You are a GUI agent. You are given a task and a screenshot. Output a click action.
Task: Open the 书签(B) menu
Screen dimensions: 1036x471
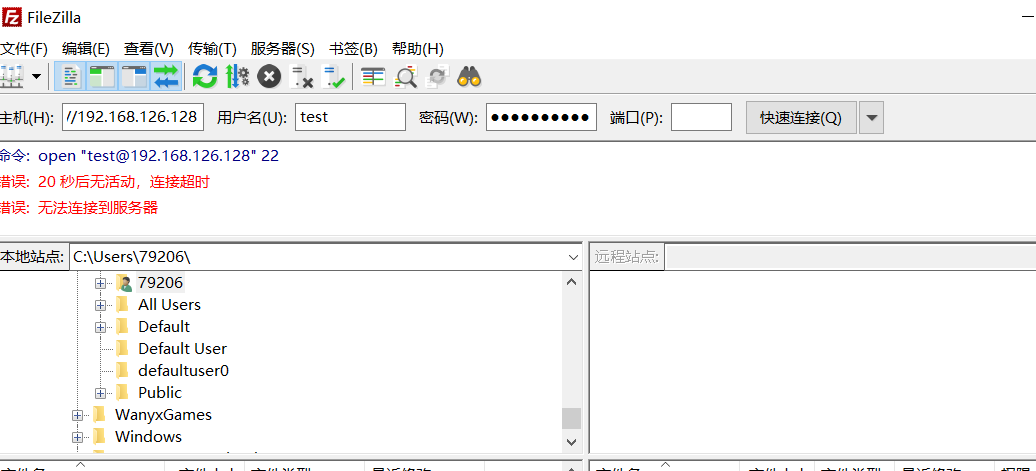(x=353, y=48)
